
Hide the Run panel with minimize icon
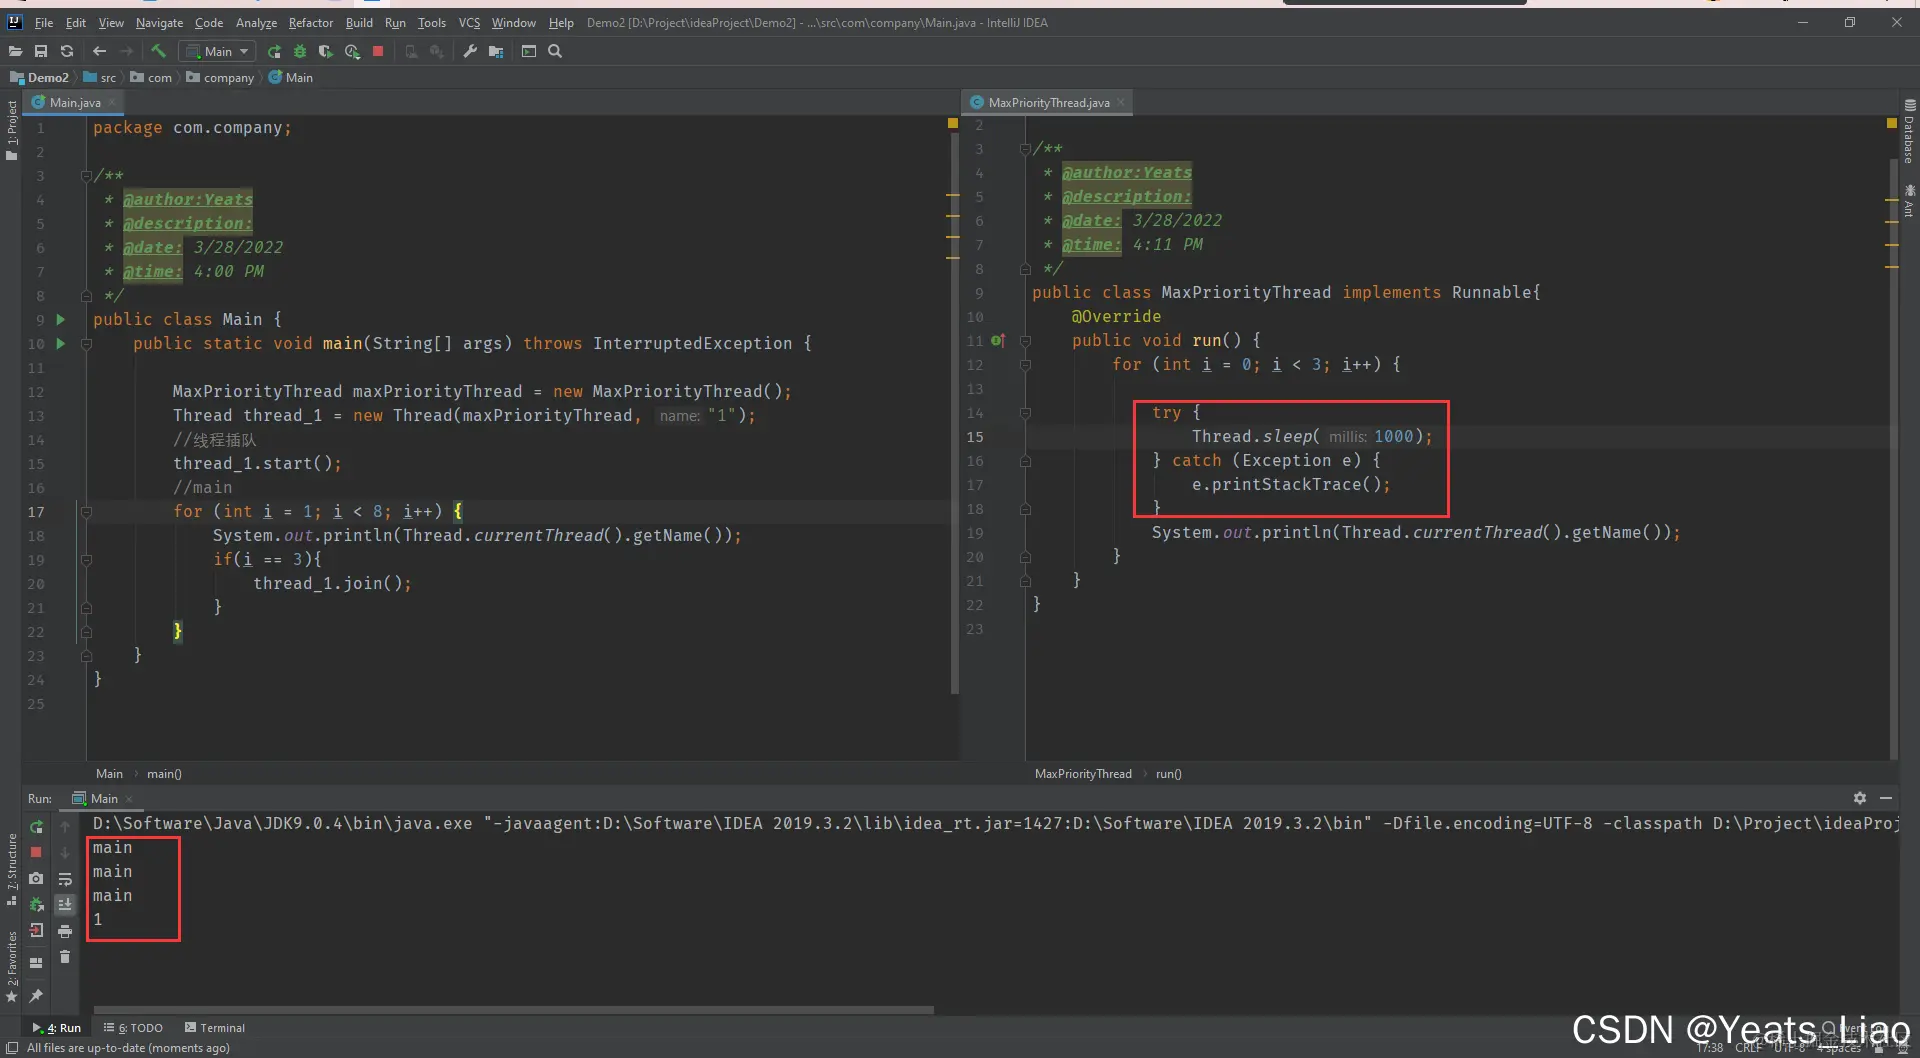tap(1886, 798)
